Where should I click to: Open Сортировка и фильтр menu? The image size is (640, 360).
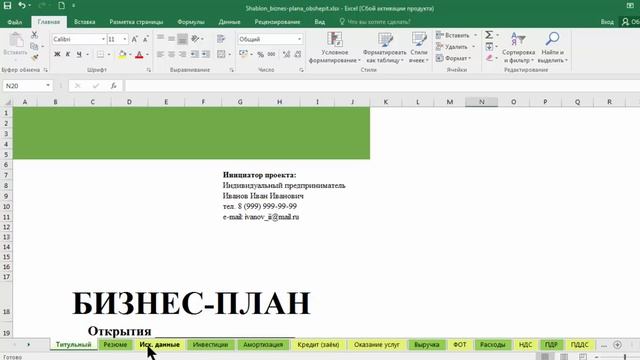pyautogui.click(x=518, y=47)
